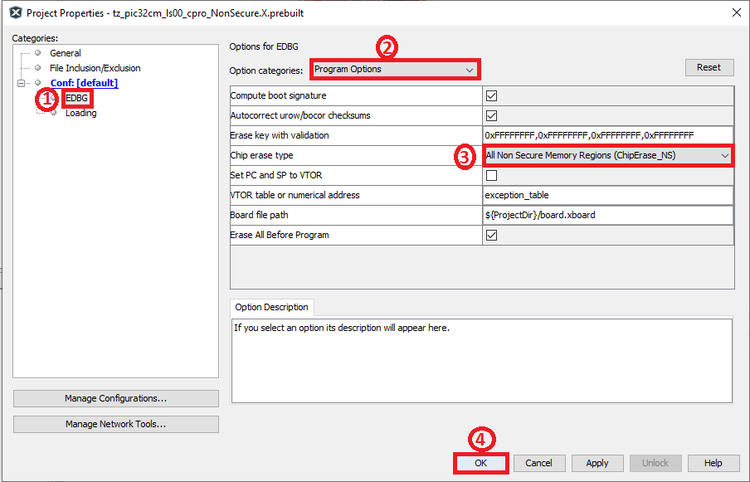Enable Set PC and SP to VTOR
750x482 pixels.
tap(491, 176)
